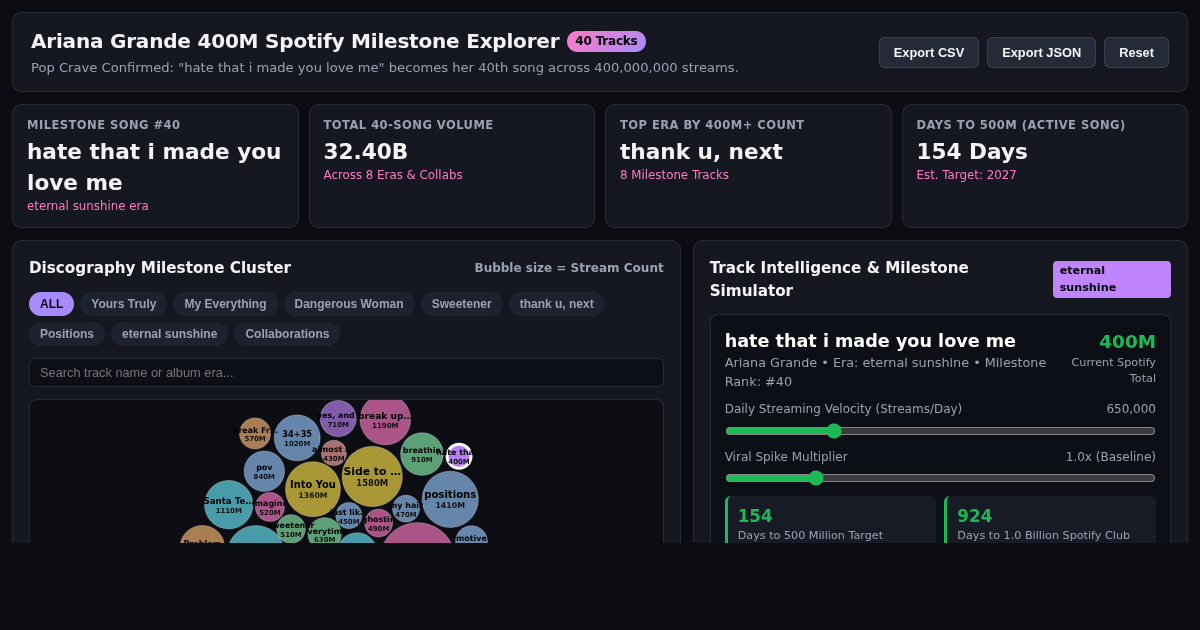This screenshot has width=1200, height=630.
Task: Select the Side to Side 1580M bubble
Action: 372,476
